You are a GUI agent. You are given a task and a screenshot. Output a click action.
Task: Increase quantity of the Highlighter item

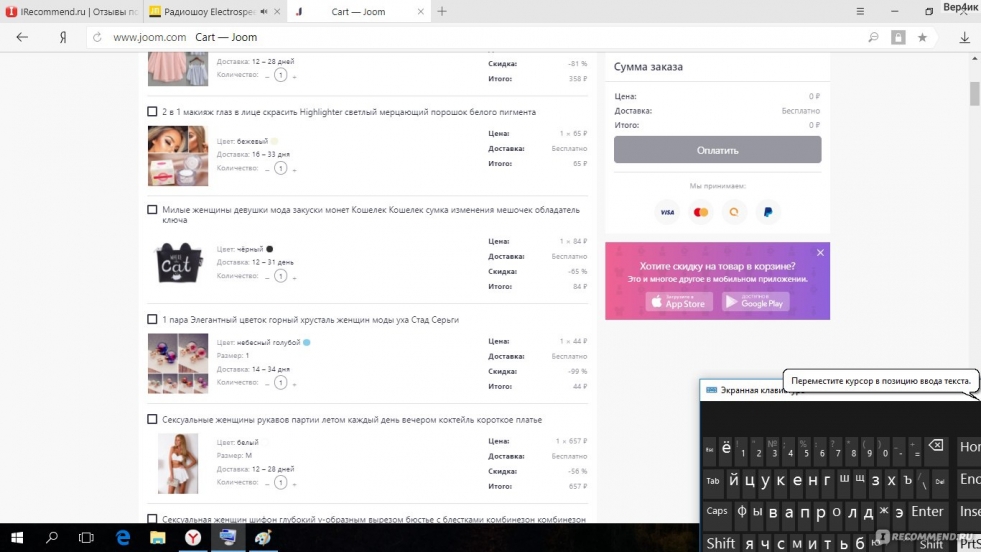coord(294,169)
